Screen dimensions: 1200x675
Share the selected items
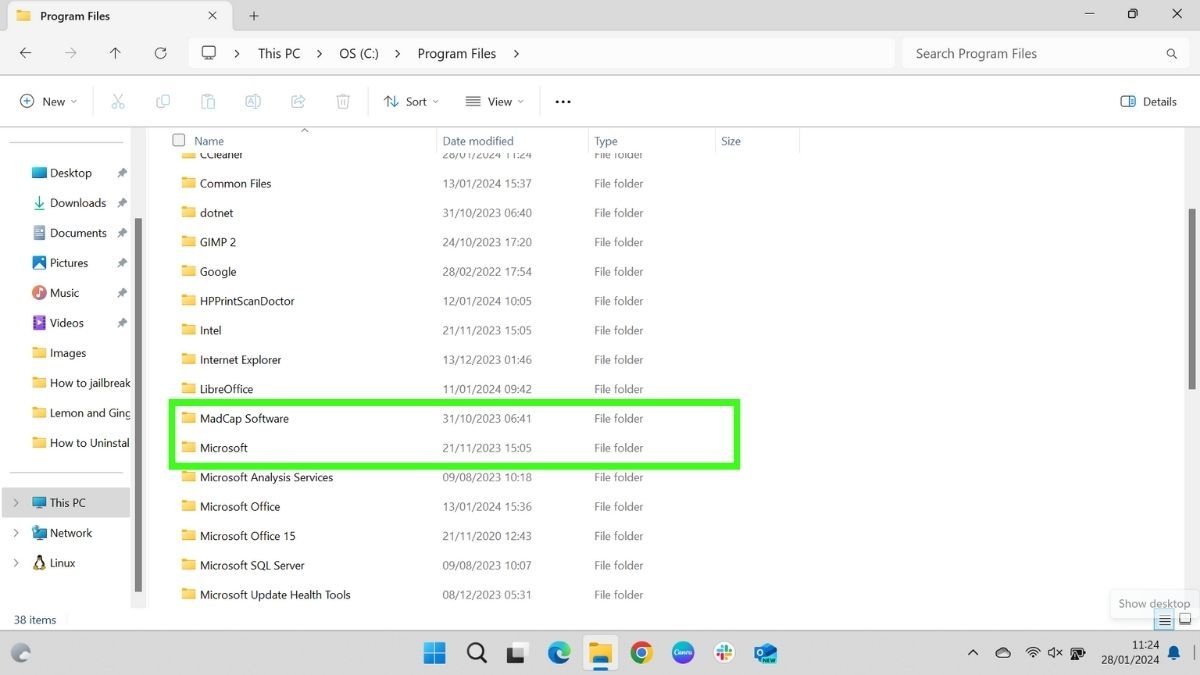click(x=298, y=101)
